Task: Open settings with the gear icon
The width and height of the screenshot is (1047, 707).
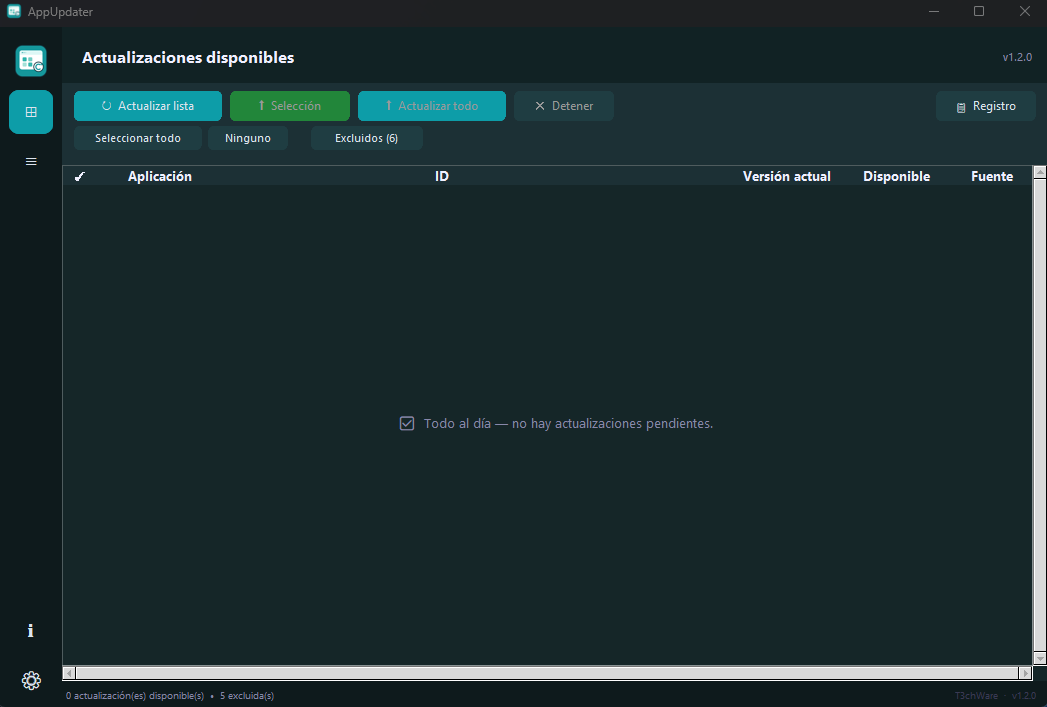Action: (31, 680)
